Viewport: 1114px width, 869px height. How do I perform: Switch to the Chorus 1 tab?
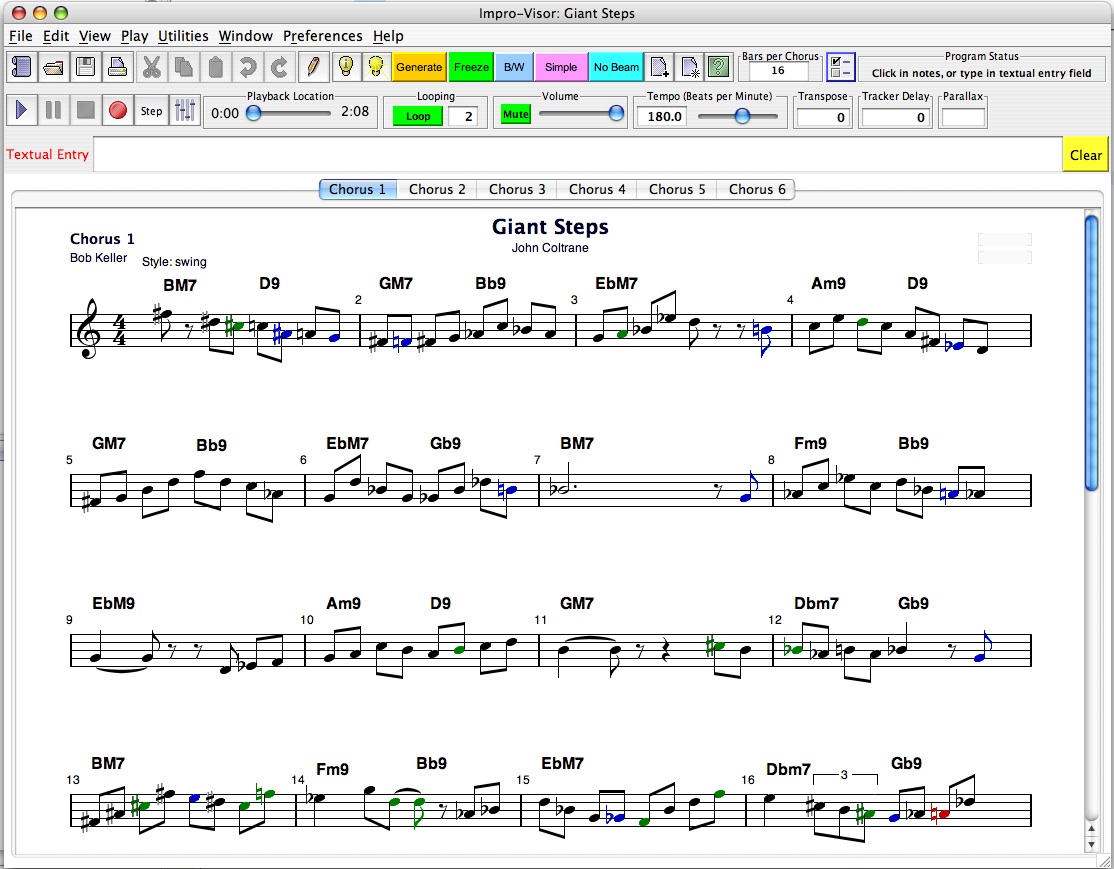[357, 189]
